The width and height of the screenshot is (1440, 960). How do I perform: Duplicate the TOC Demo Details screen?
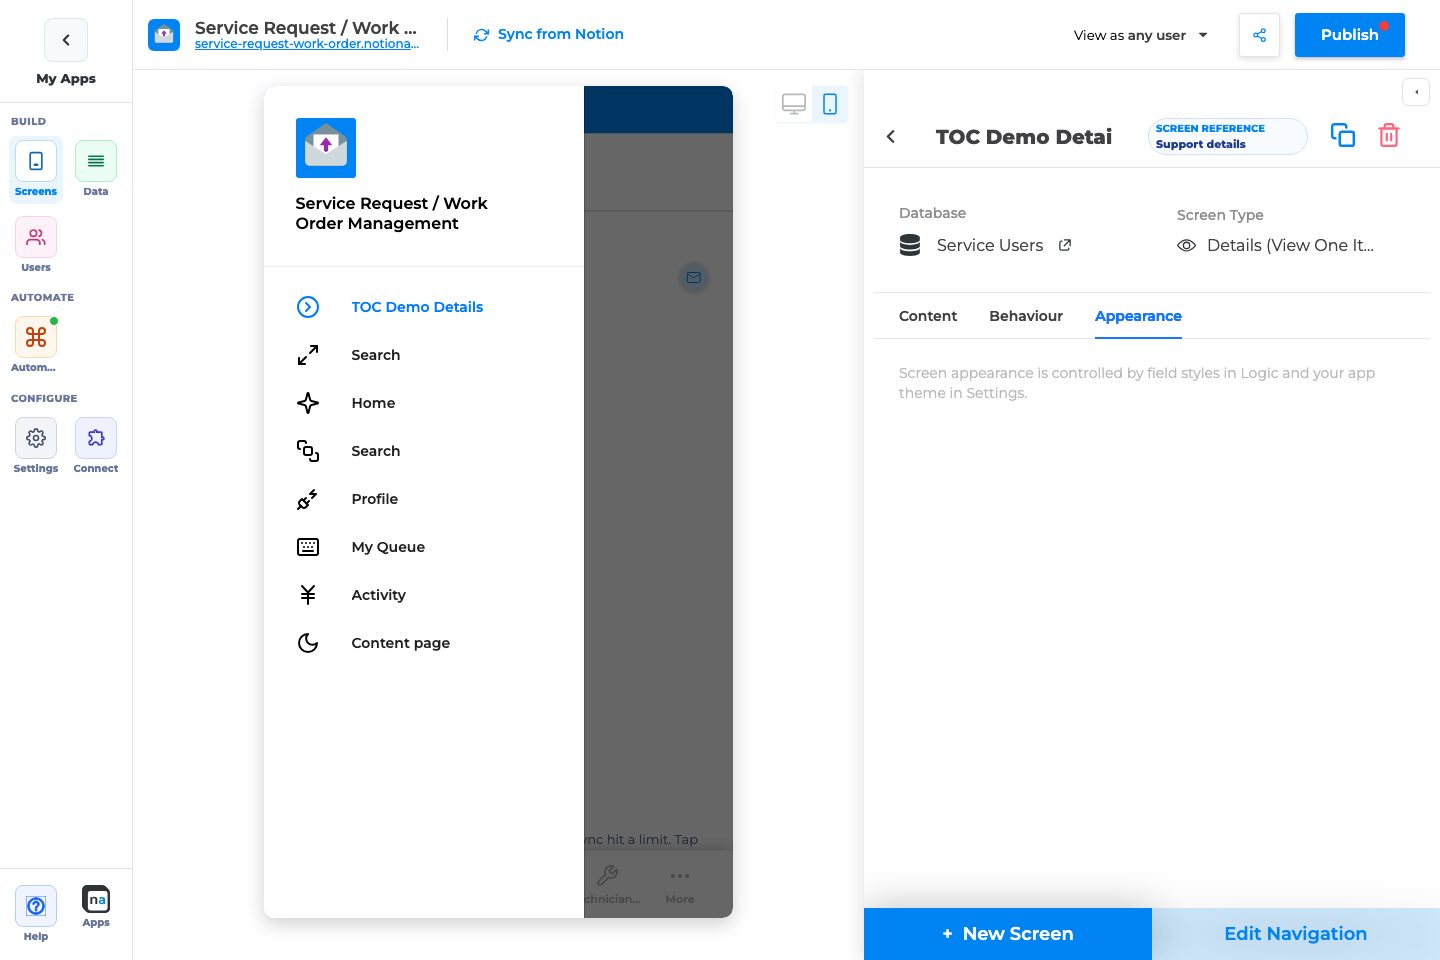coord(1343,136)
